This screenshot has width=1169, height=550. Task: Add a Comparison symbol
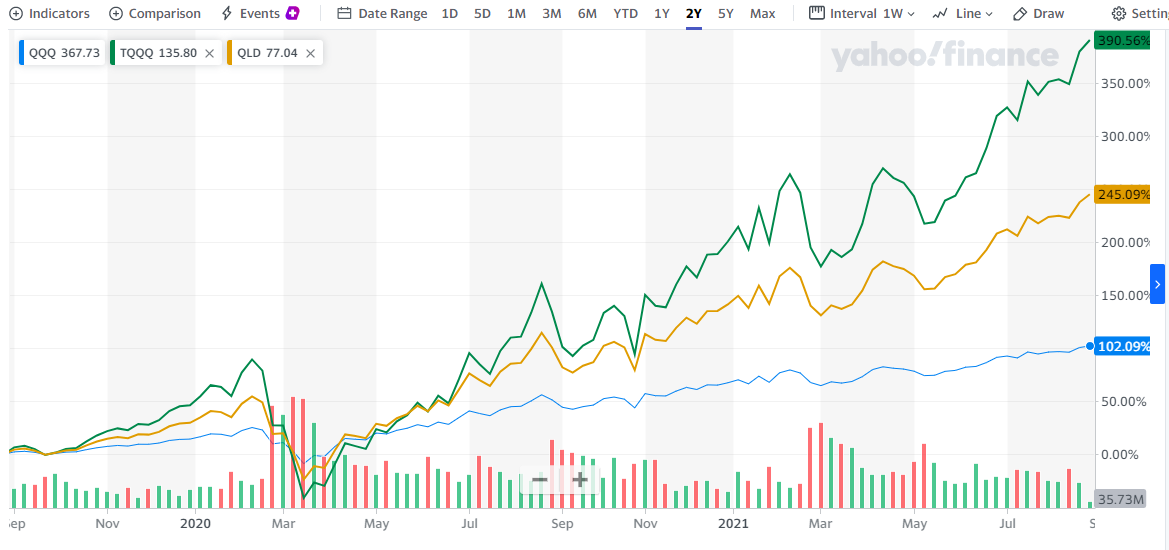click(154, 13)
